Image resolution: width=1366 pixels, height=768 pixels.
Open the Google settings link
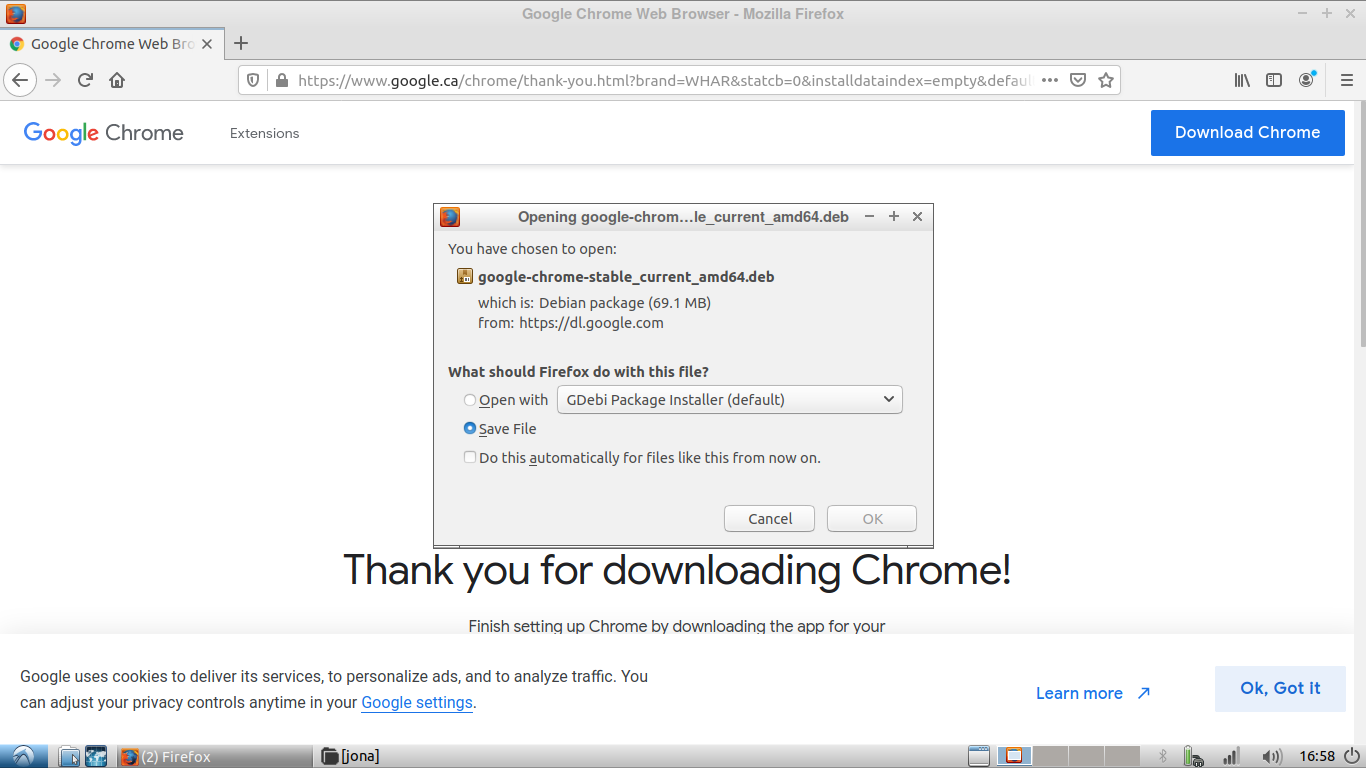pyautogui.click(x=417, y=702)
